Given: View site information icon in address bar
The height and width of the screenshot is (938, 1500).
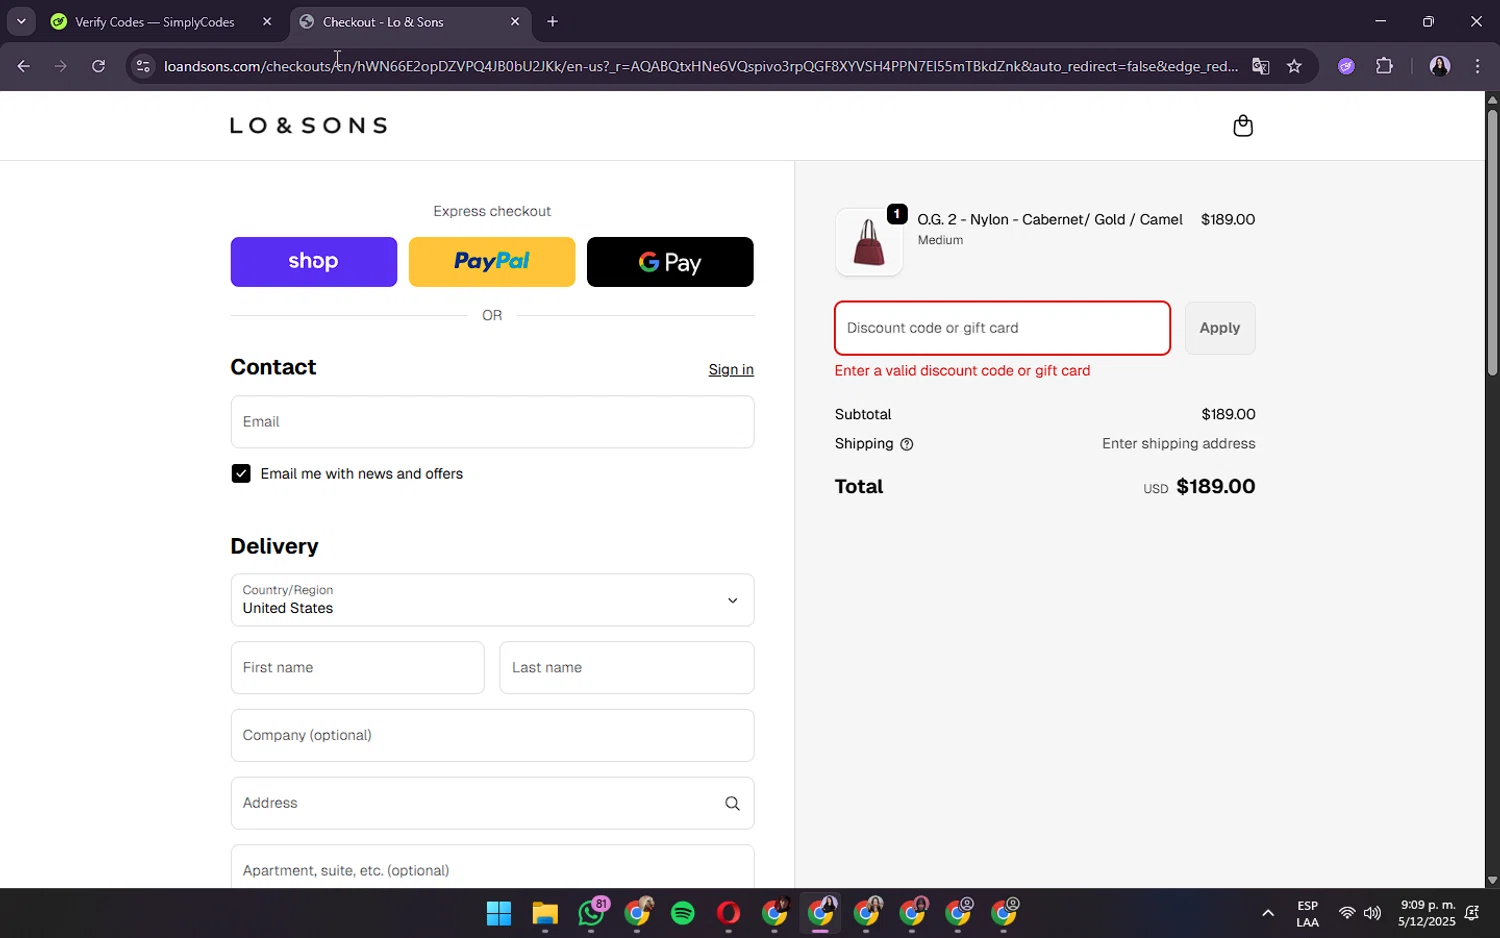Looking at the screenshot, I should click(x=143, y=66).
